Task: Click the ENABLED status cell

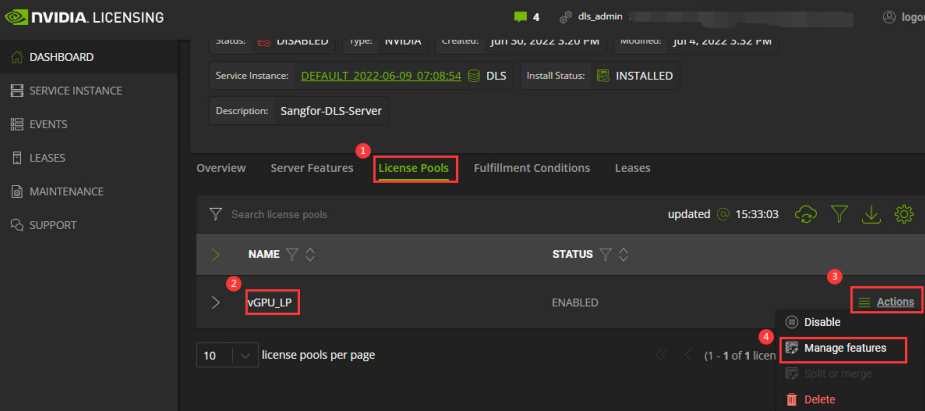Action: pos(575,303)
